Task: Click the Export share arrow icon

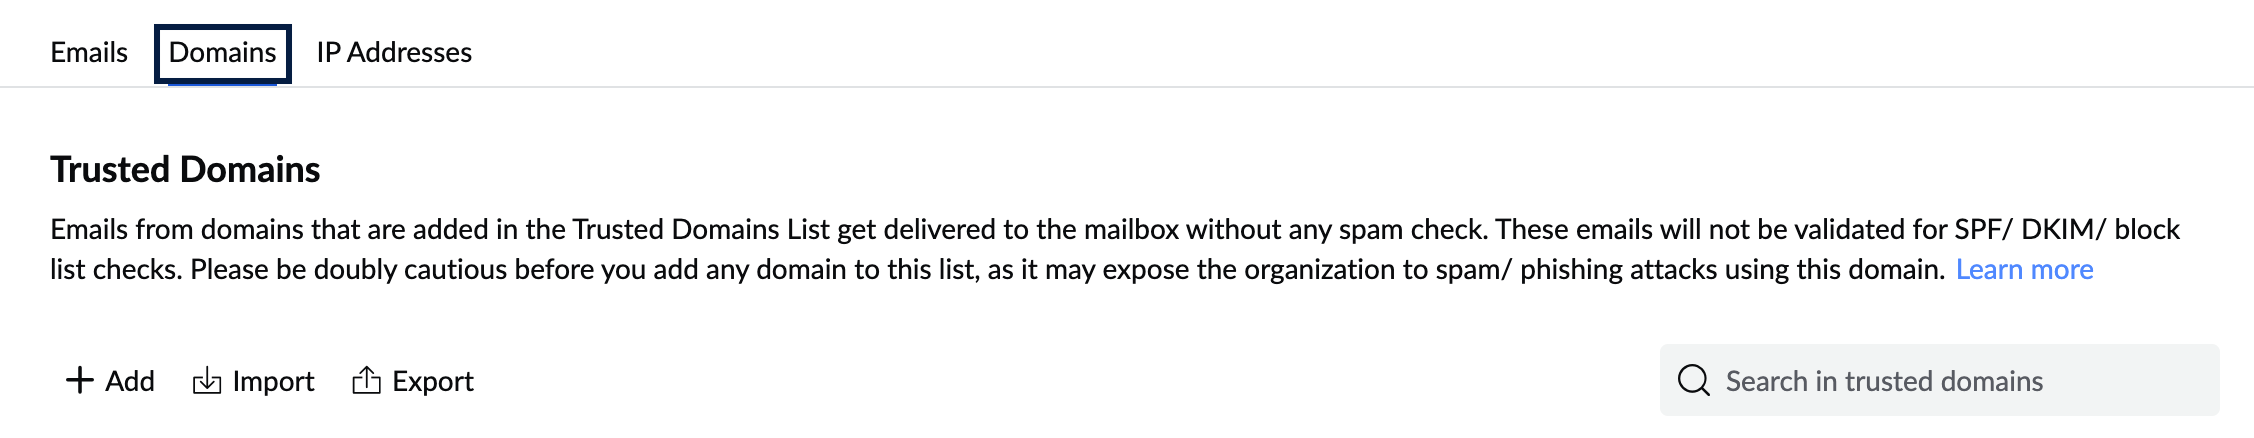Action: 367,380
